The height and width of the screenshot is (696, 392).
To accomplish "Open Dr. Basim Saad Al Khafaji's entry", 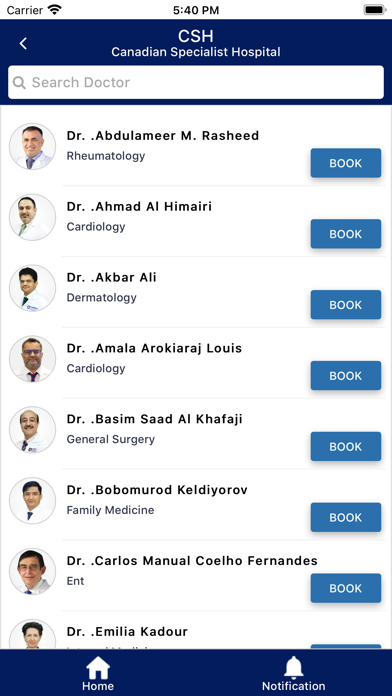I will click(196, 434).
